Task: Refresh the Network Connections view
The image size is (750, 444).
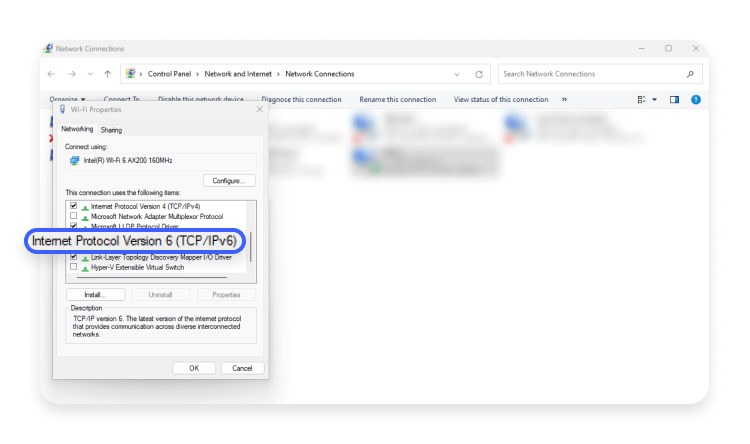Action: [x=479, y=74]
